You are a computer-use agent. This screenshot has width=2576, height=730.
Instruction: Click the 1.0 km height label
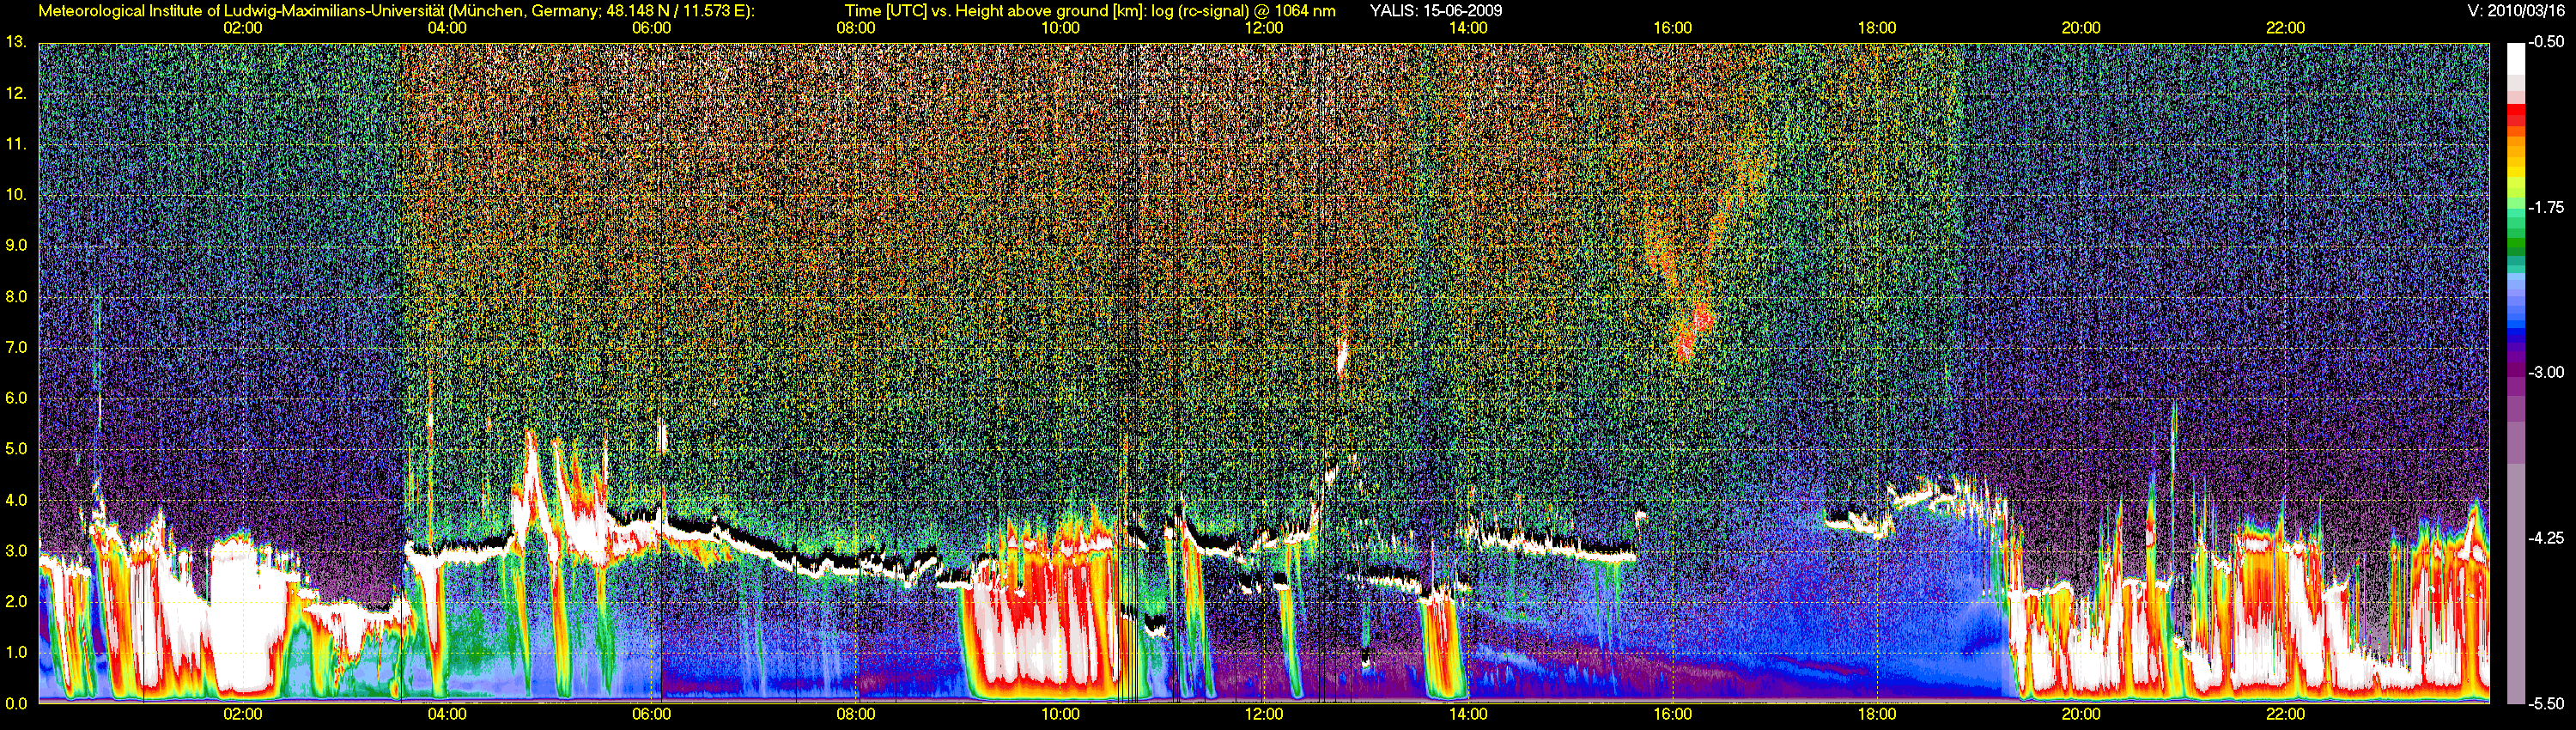click(x=16, y=652)
